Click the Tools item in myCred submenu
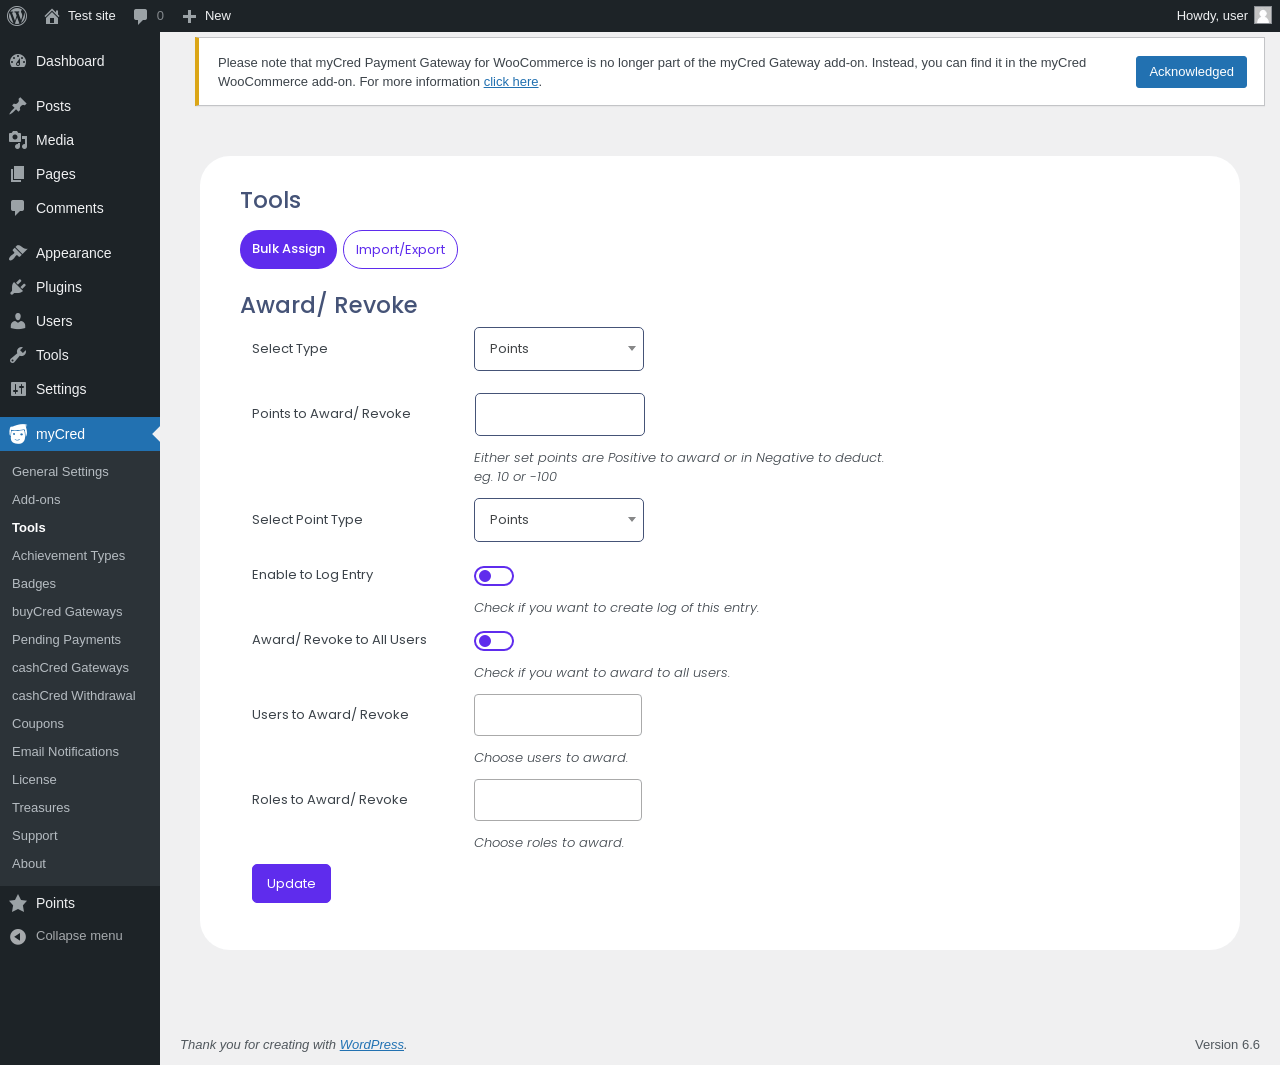The height and width of the screenshot is (1065, 1280). [29, 528]
